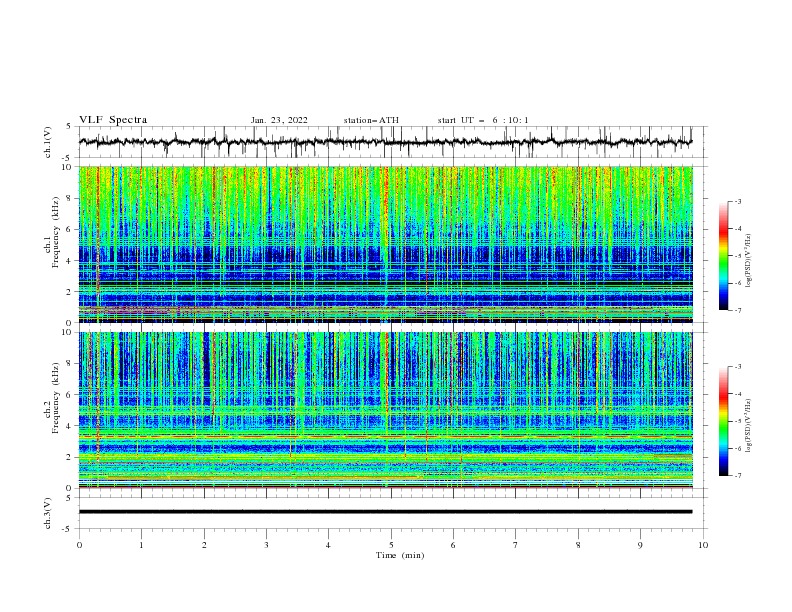Click the 'VLF Spectra' title text
Screen dimensions: 792x612
pos(113,120)
